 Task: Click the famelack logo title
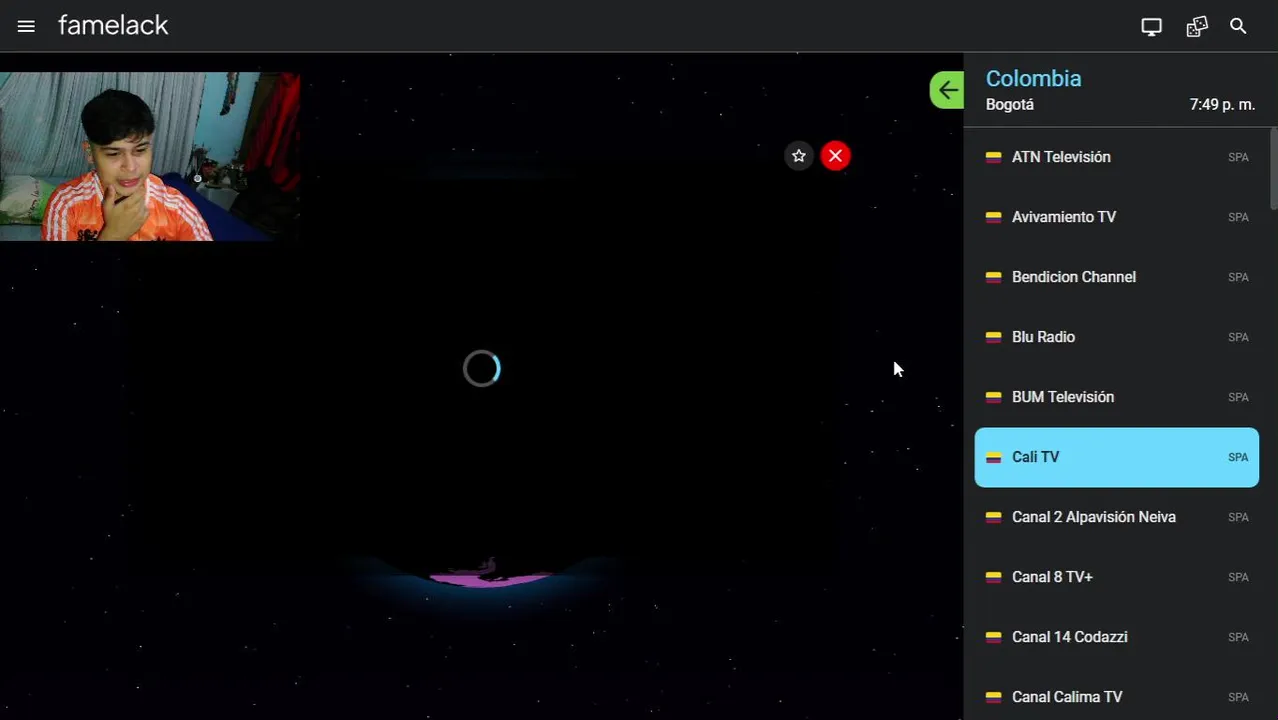(113, 26)
